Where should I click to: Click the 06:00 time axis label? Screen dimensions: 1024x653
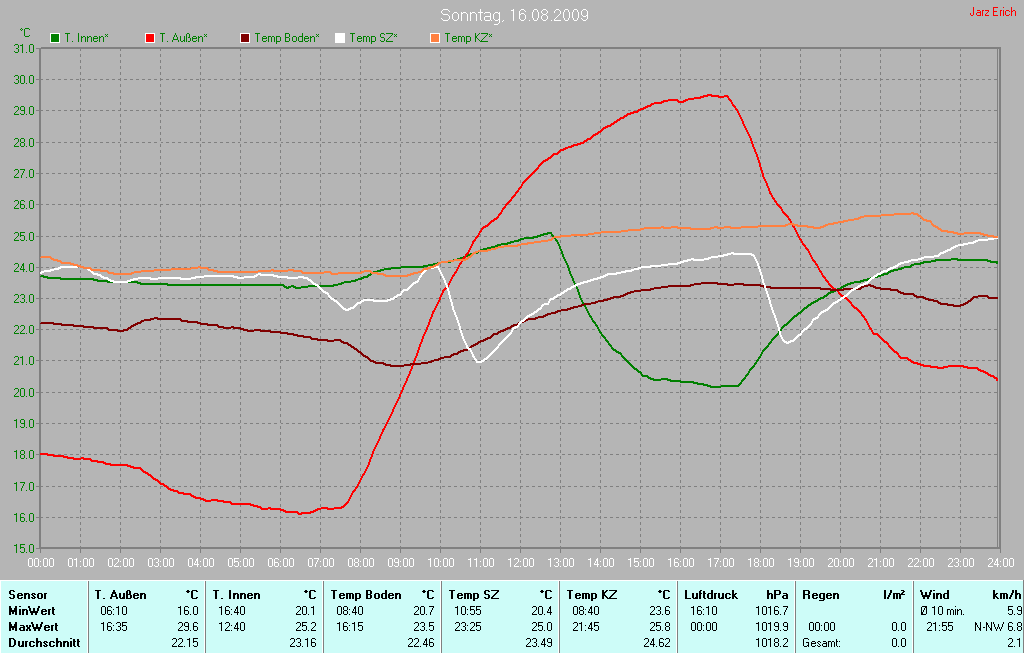(281, 562)
